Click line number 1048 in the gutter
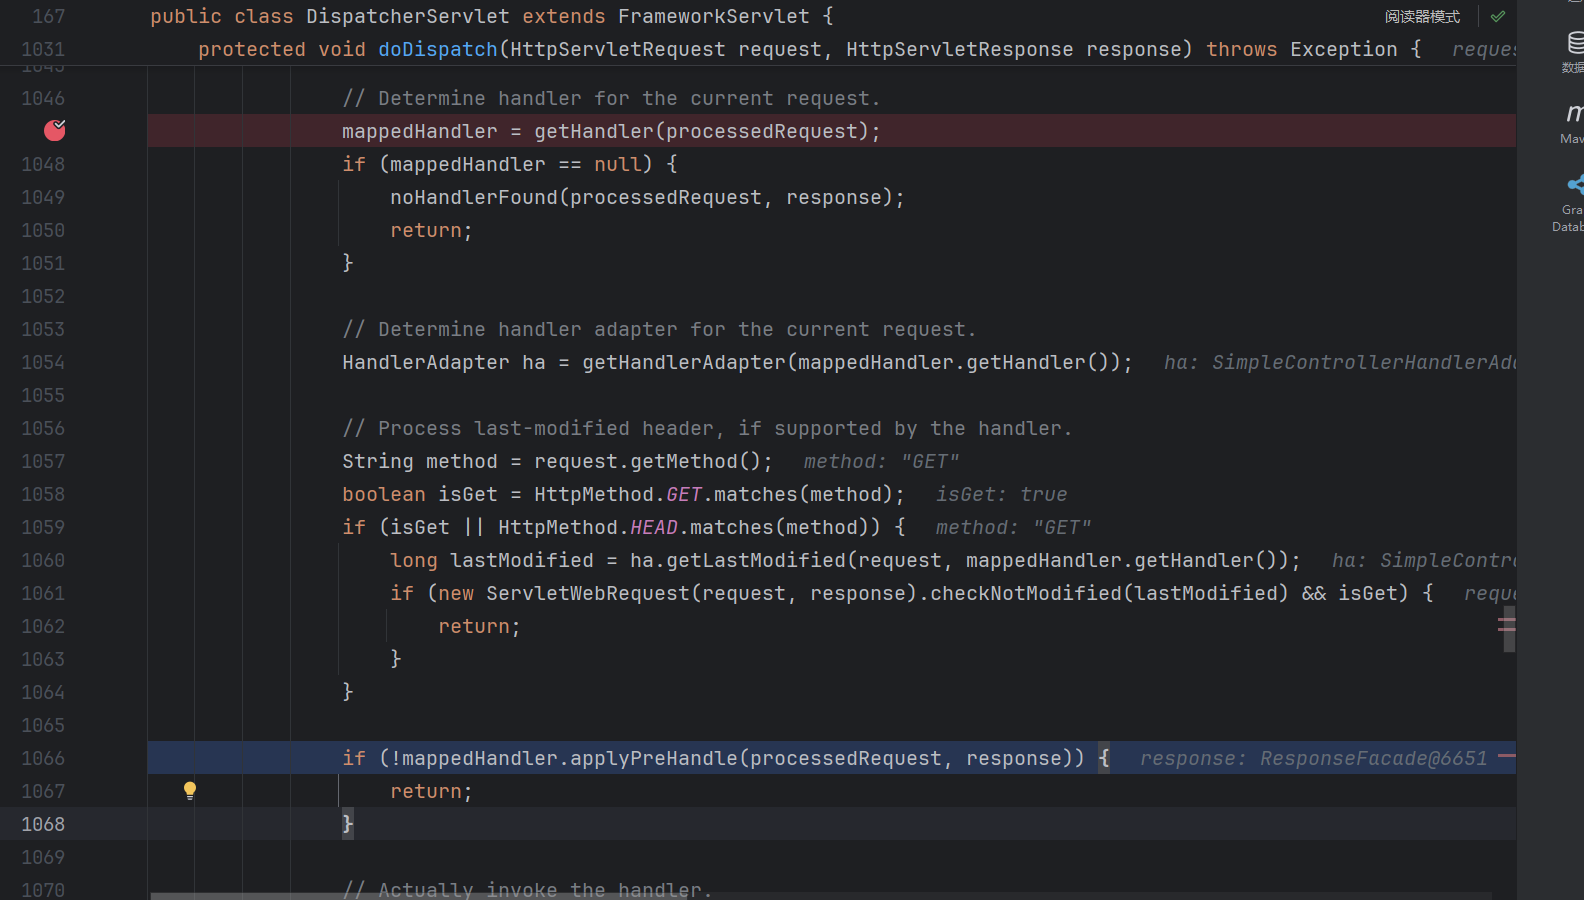The image size is (1584, 900). tap(43, 164)
